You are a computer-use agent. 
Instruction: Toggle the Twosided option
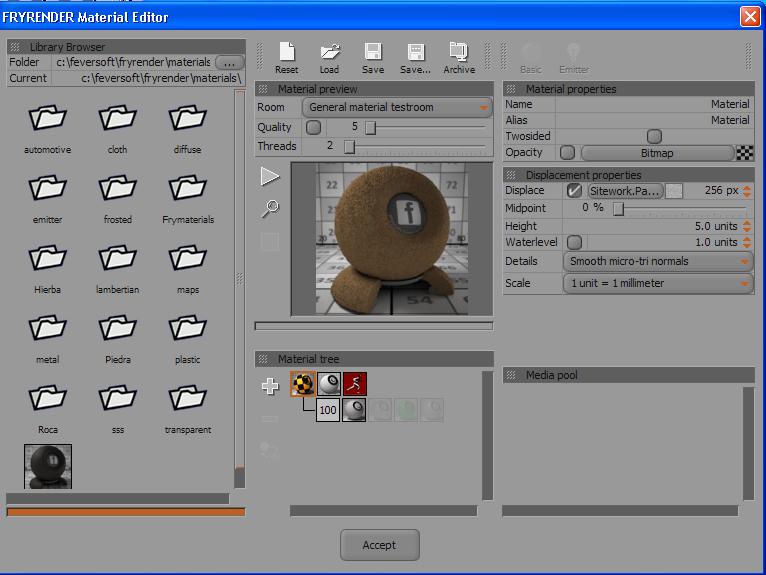point(654,136)
